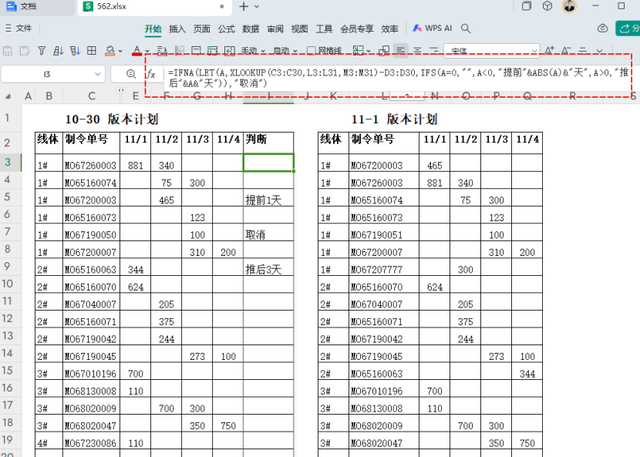
Task: Click the window tiles icon in title bar
Action: pos(527,6)
